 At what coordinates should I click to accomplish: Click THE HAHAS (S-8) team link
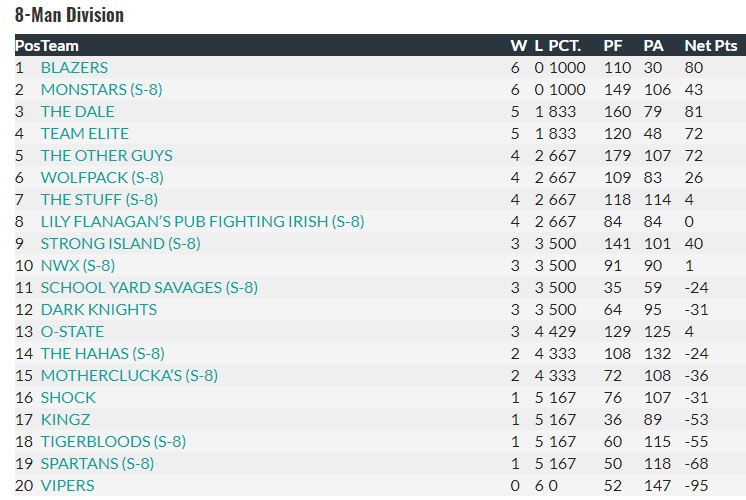(x=102, y=353)
